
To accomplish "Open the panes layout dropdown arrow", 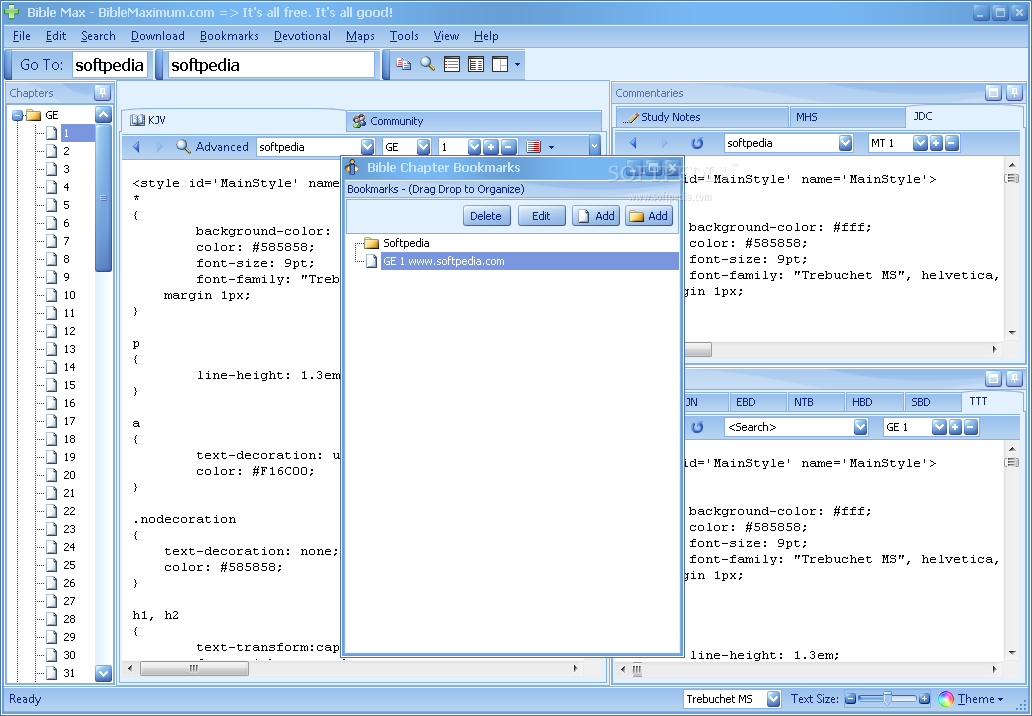I will coord(517,64).
